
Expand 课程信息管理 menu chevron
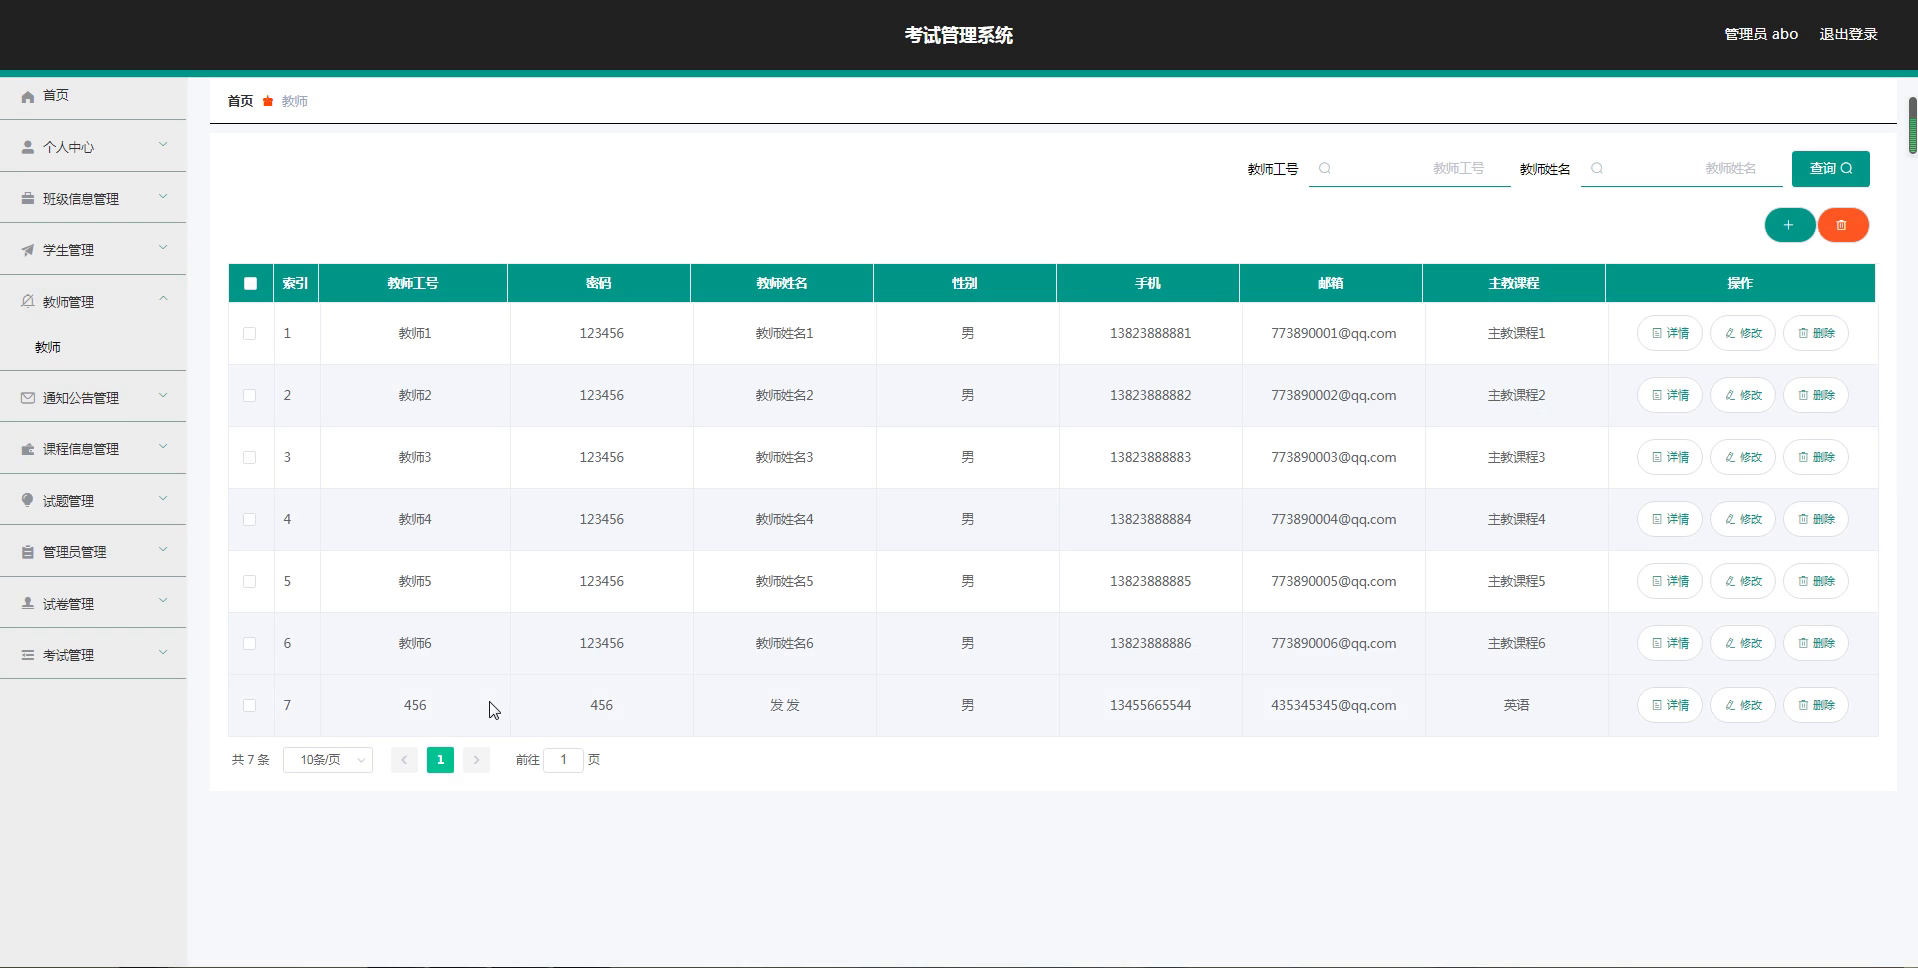163,447
